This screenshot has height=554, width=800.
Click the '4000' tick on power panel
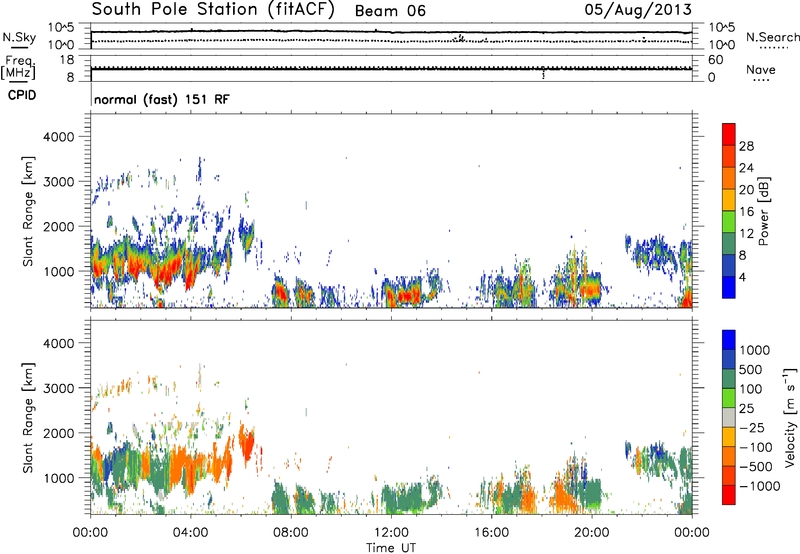(x=59, y=137)
